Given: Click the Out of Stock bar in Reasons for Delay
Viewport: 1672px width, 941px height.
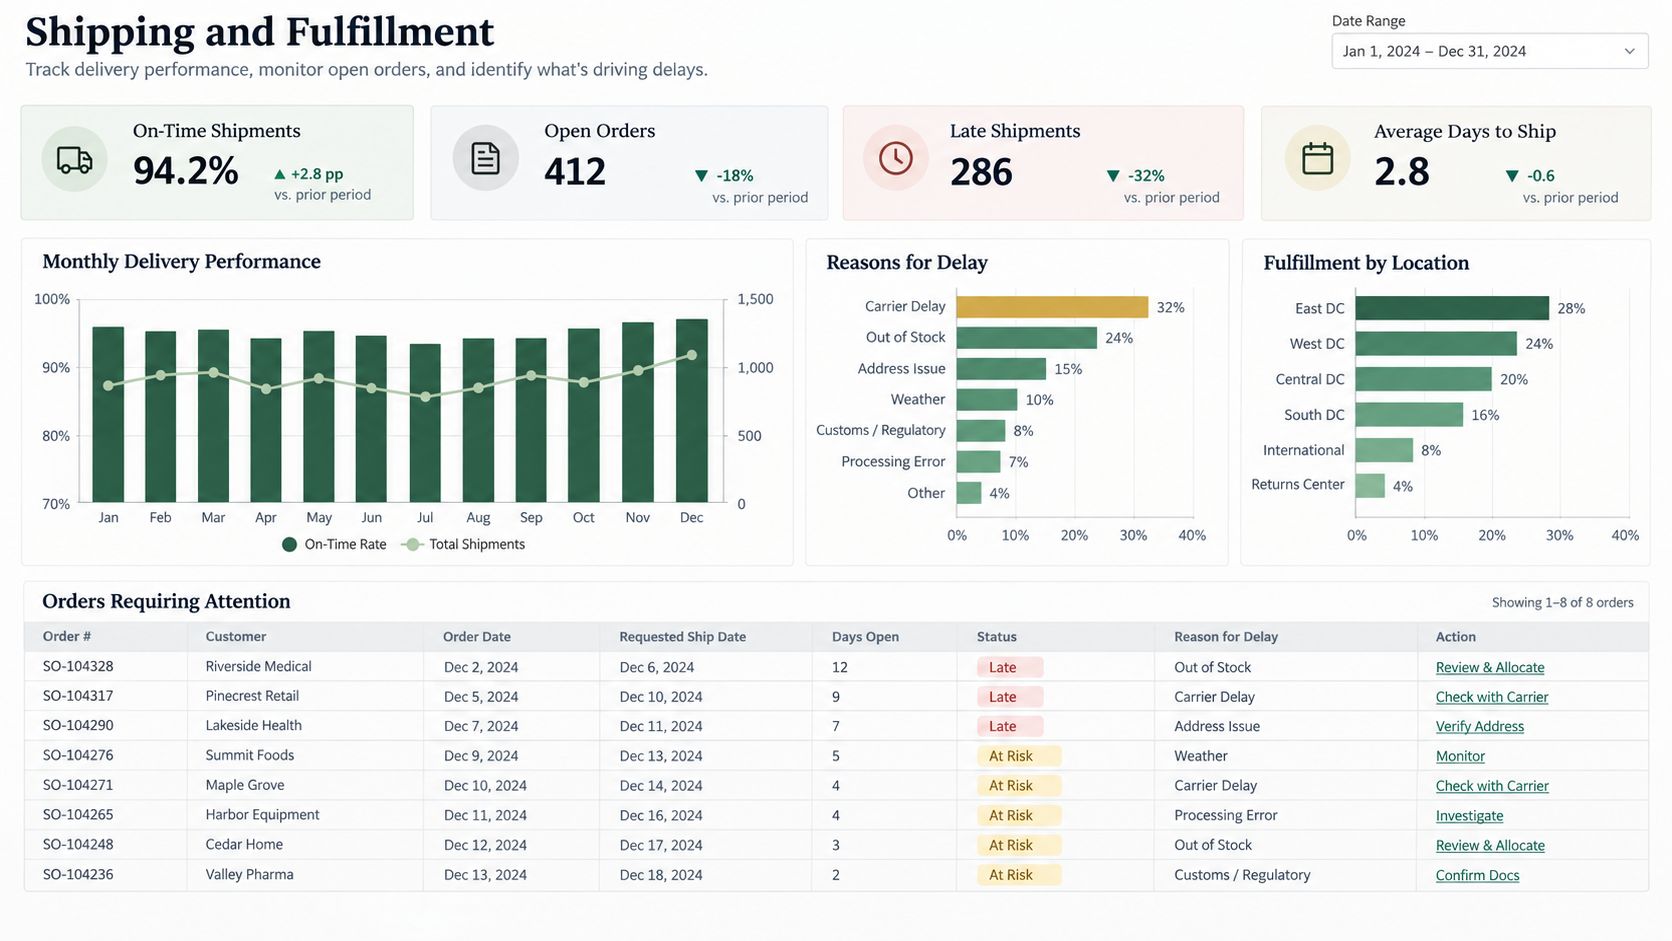Looking at the screenshot, I should (1027, 338).
